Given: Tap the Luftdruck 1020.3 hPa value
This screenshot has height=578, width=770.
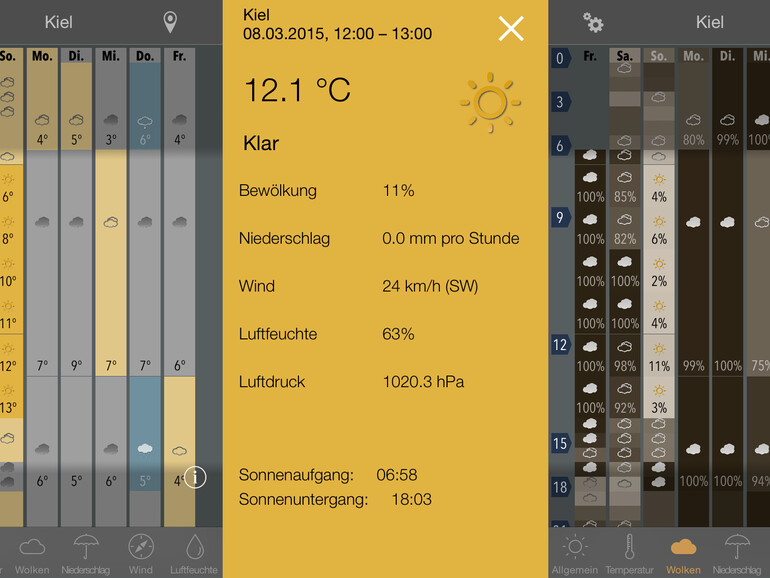Looking at the screenshot, I should pyautogui.click(x=423, y=382).
